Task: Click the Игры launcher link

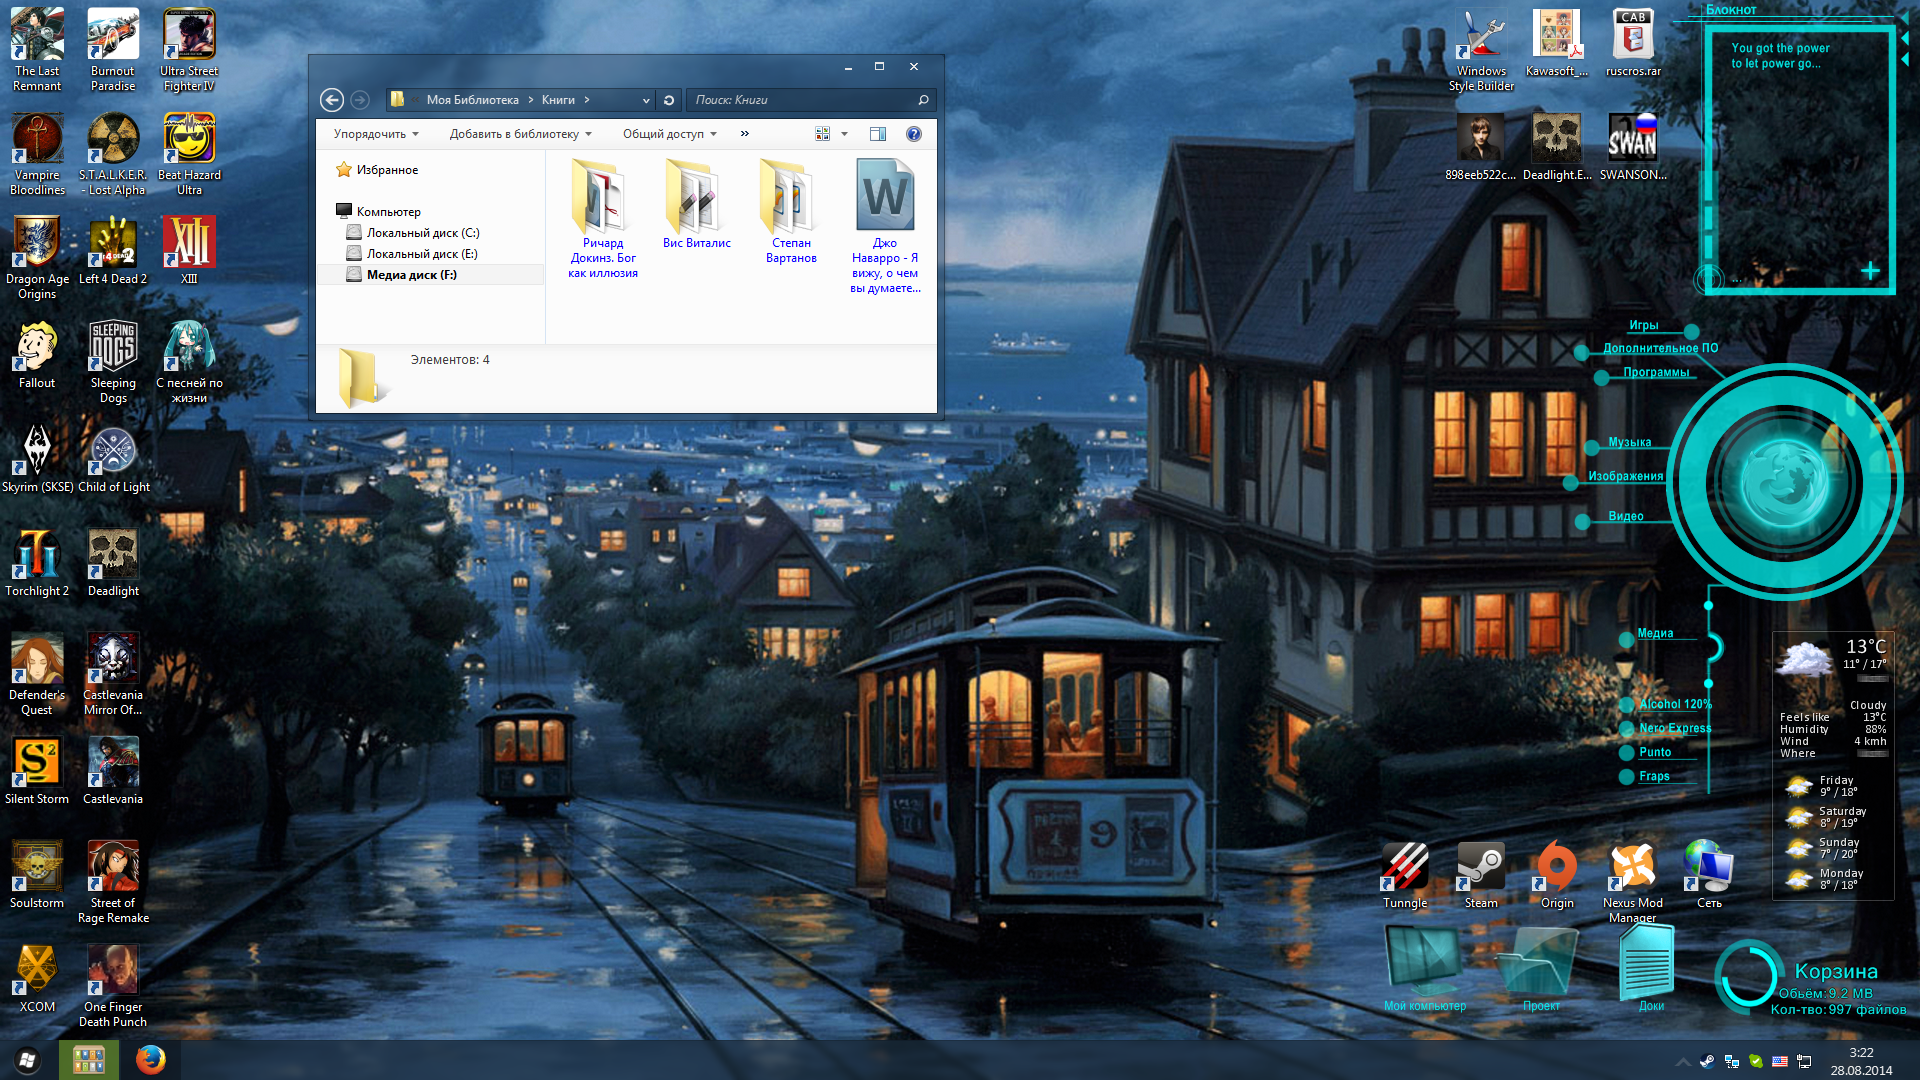Action: click(1643, 325)
